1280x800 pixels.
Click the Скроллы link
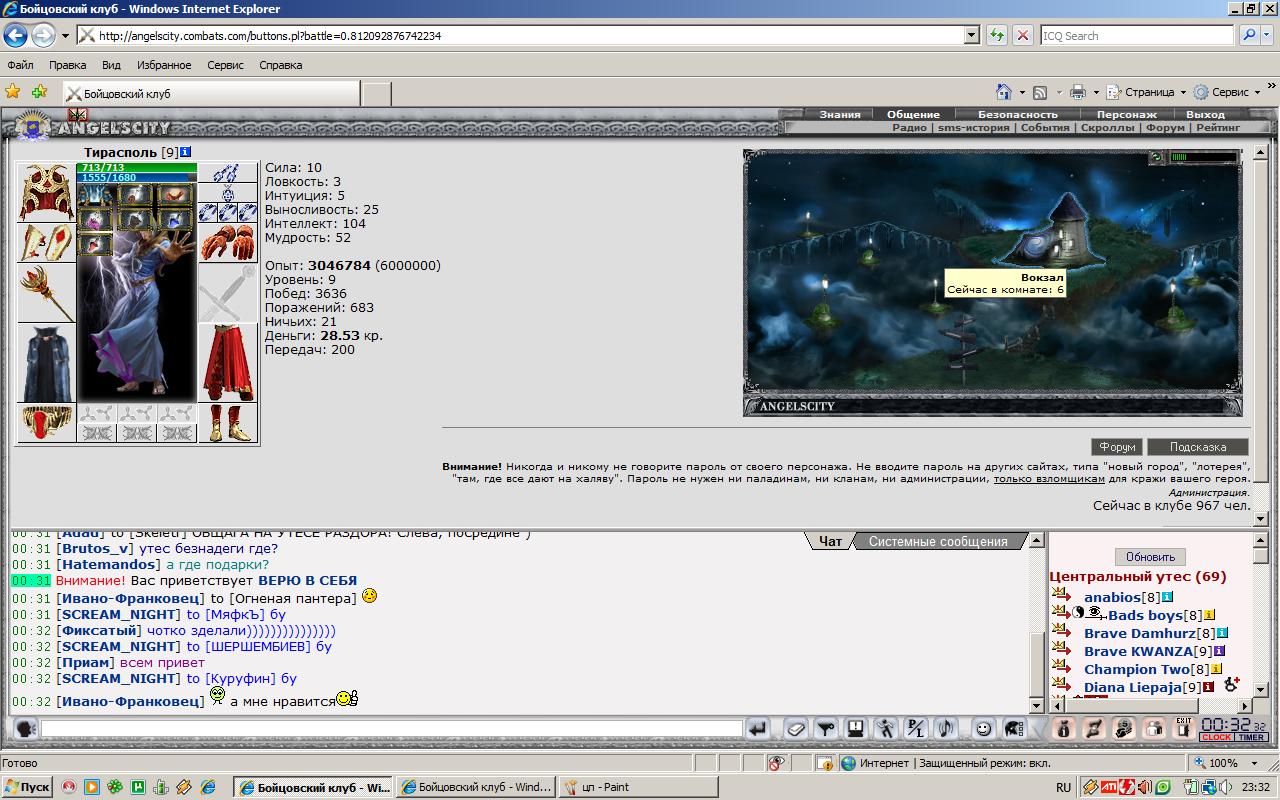tap(1107, 128)
